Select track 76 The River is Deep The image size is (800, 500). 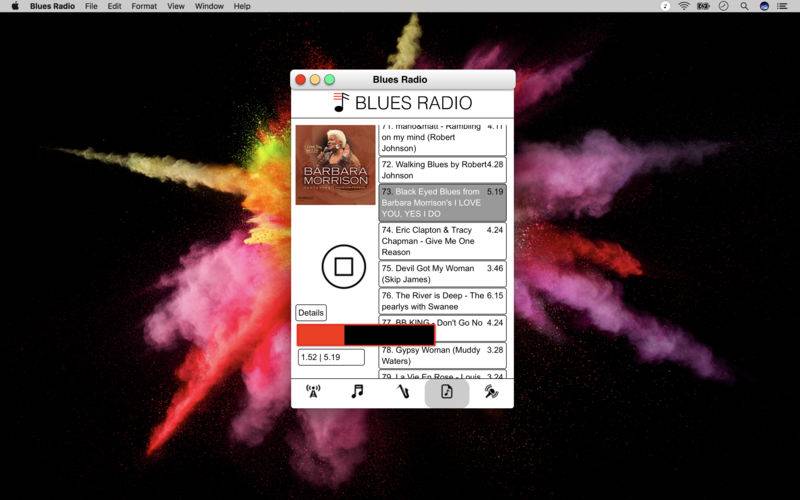pos(442,301)
